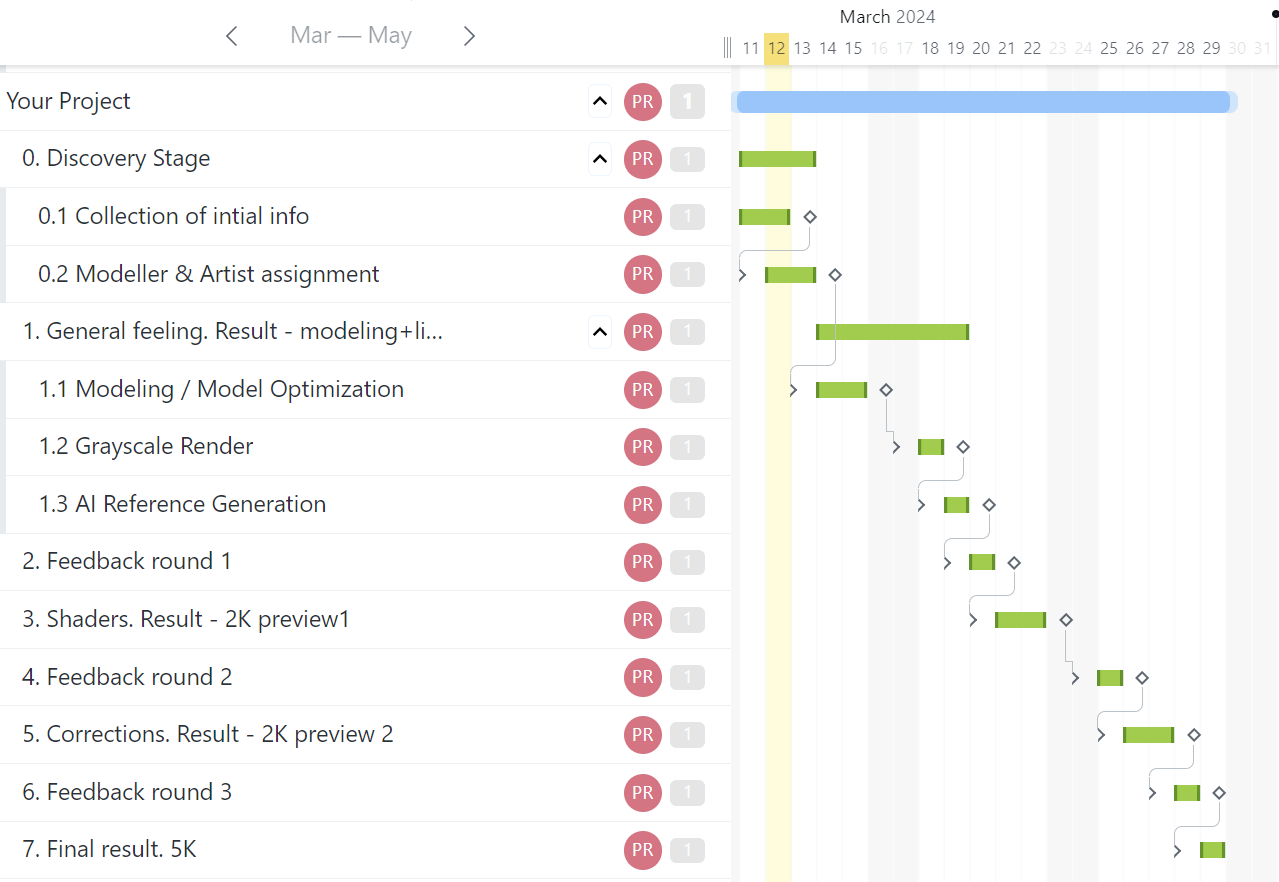Click the count badge on Your Project row
The height and width of the screenshot is (882, 1279).
(x=687, y=101)
